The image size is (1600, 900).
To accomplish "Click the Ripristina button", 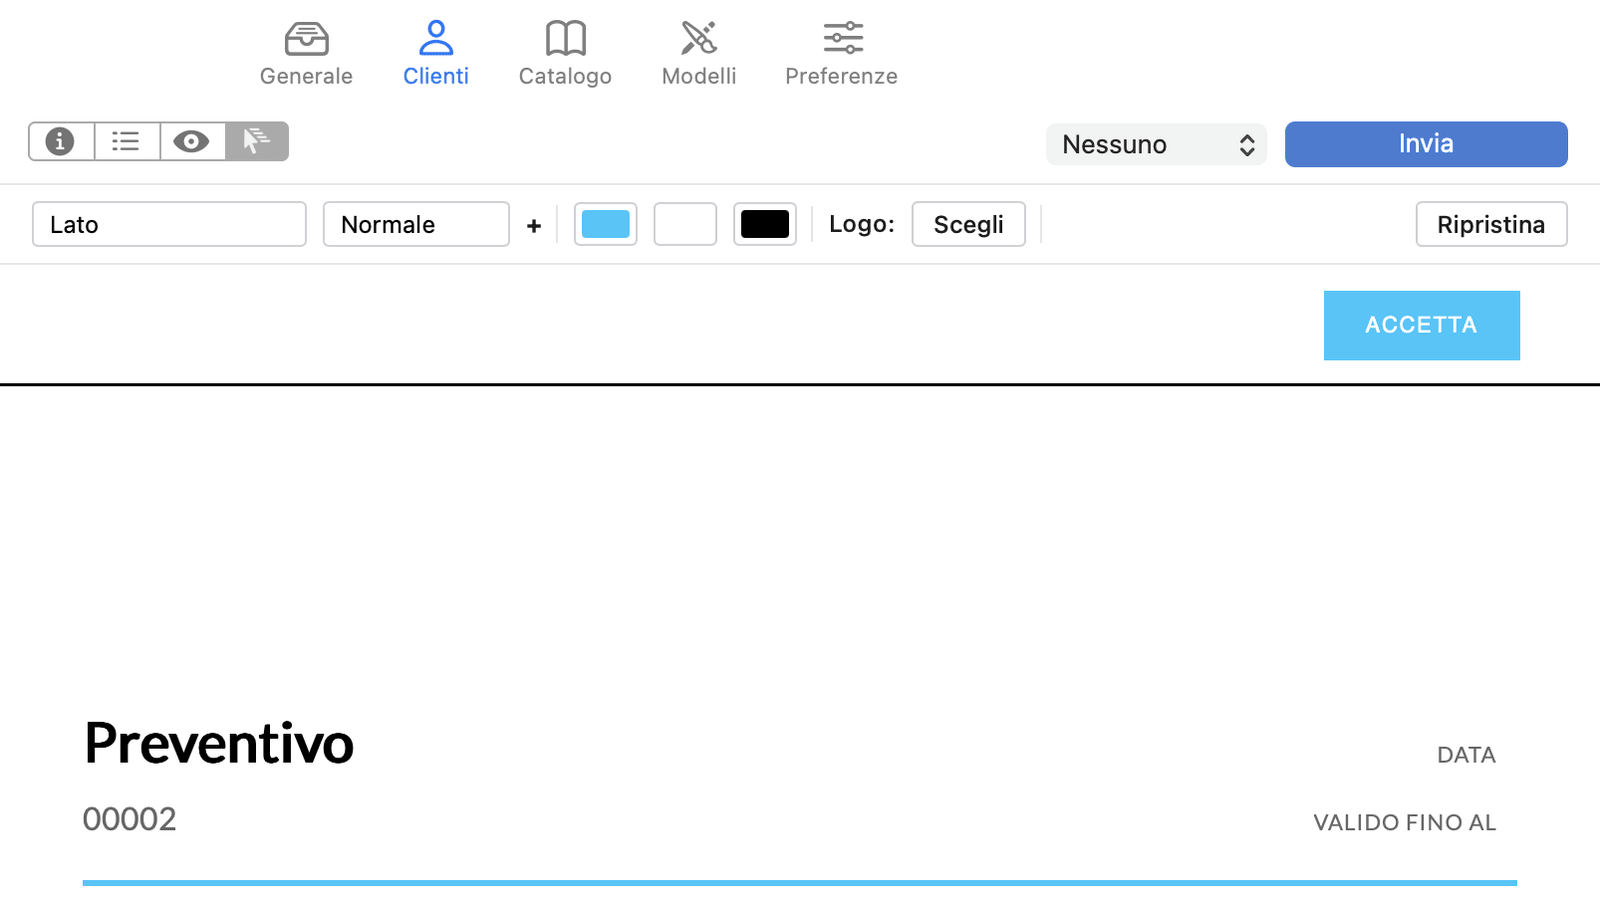I will tap(1490, 224).
